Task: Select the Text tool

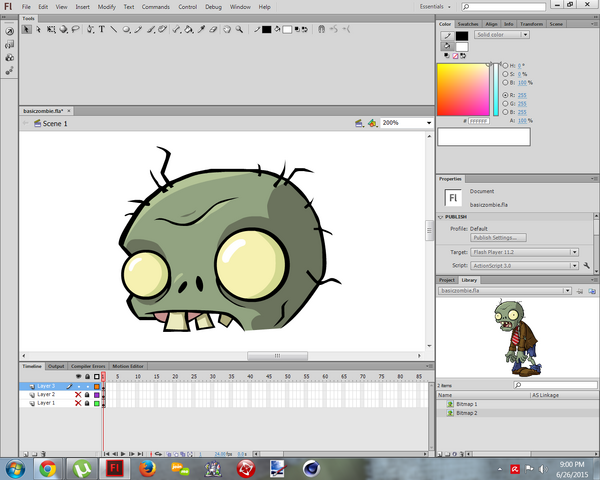Action: tap(102, 29)
